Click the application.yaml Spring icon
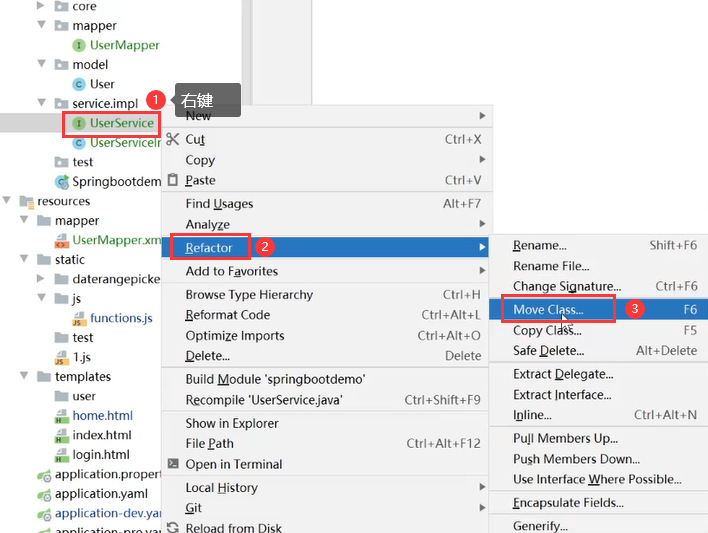The height and width of the screenshot is (533, 708). pos(44,495)
